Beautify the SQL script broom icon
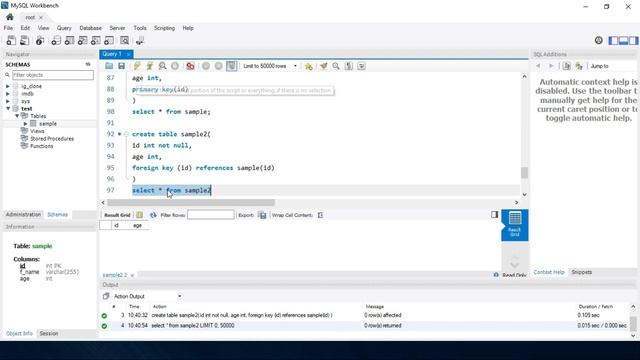 (x=324, y=66)
